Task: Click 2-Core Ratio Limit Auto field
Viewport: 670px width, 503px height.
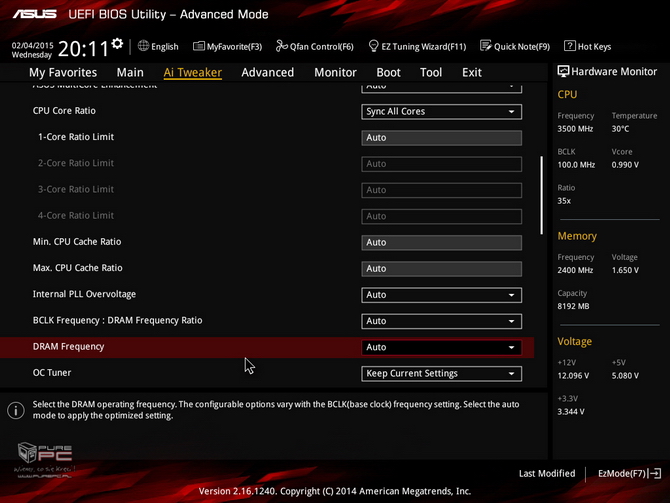Action: pos(441,164)
